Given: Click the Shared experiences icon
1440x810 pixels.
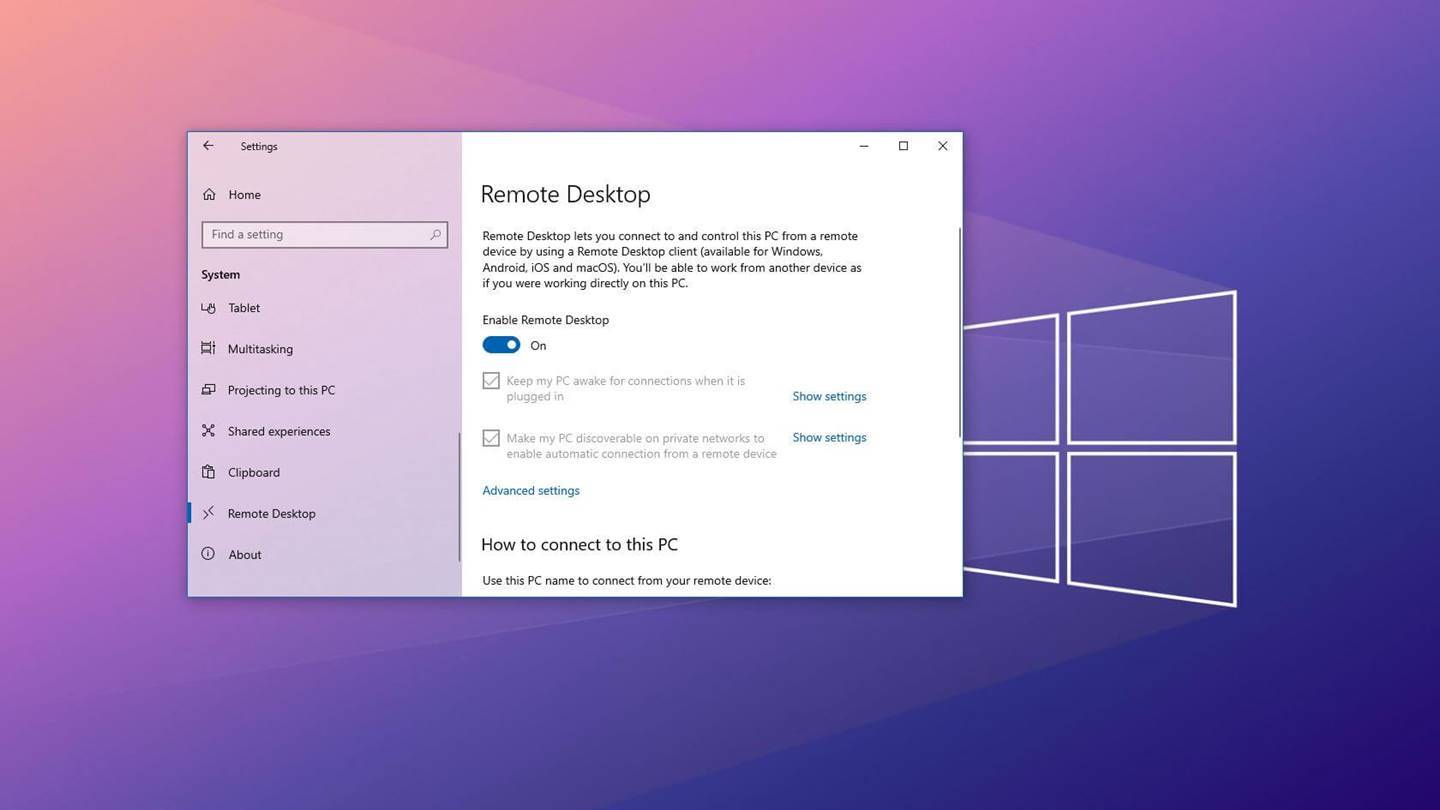Looking at the screenshot, I should point(208,431).
